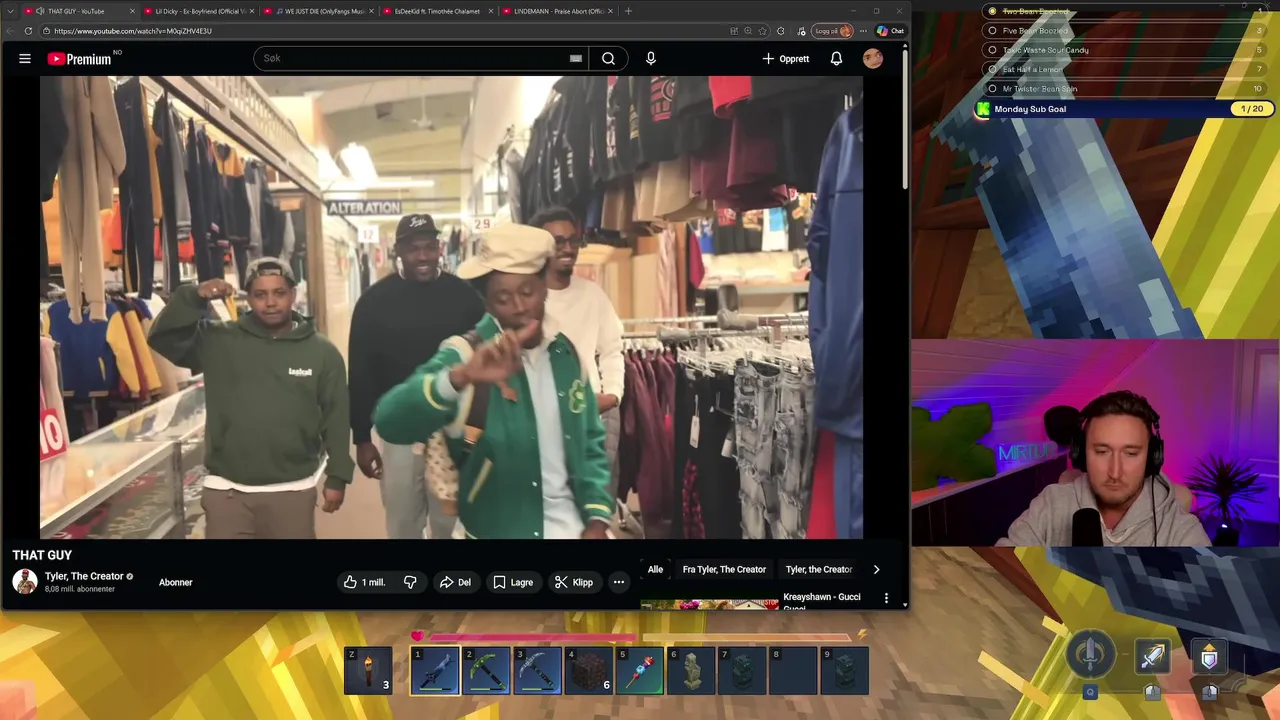Image resolution: width=1280 pixels, height=720 pixels.
Task: Click the search magnifier button
Action: pyautogui.click(x=608, y=59)
